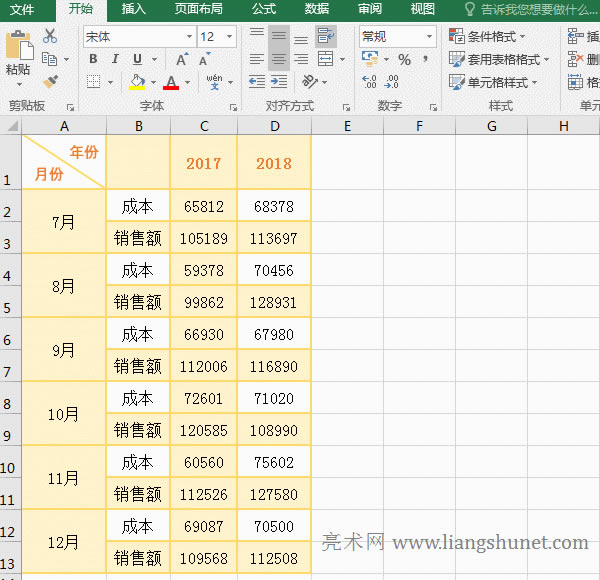Open the number format dropdown 常规
Screen dimensions: 600x580
(429, 37)
